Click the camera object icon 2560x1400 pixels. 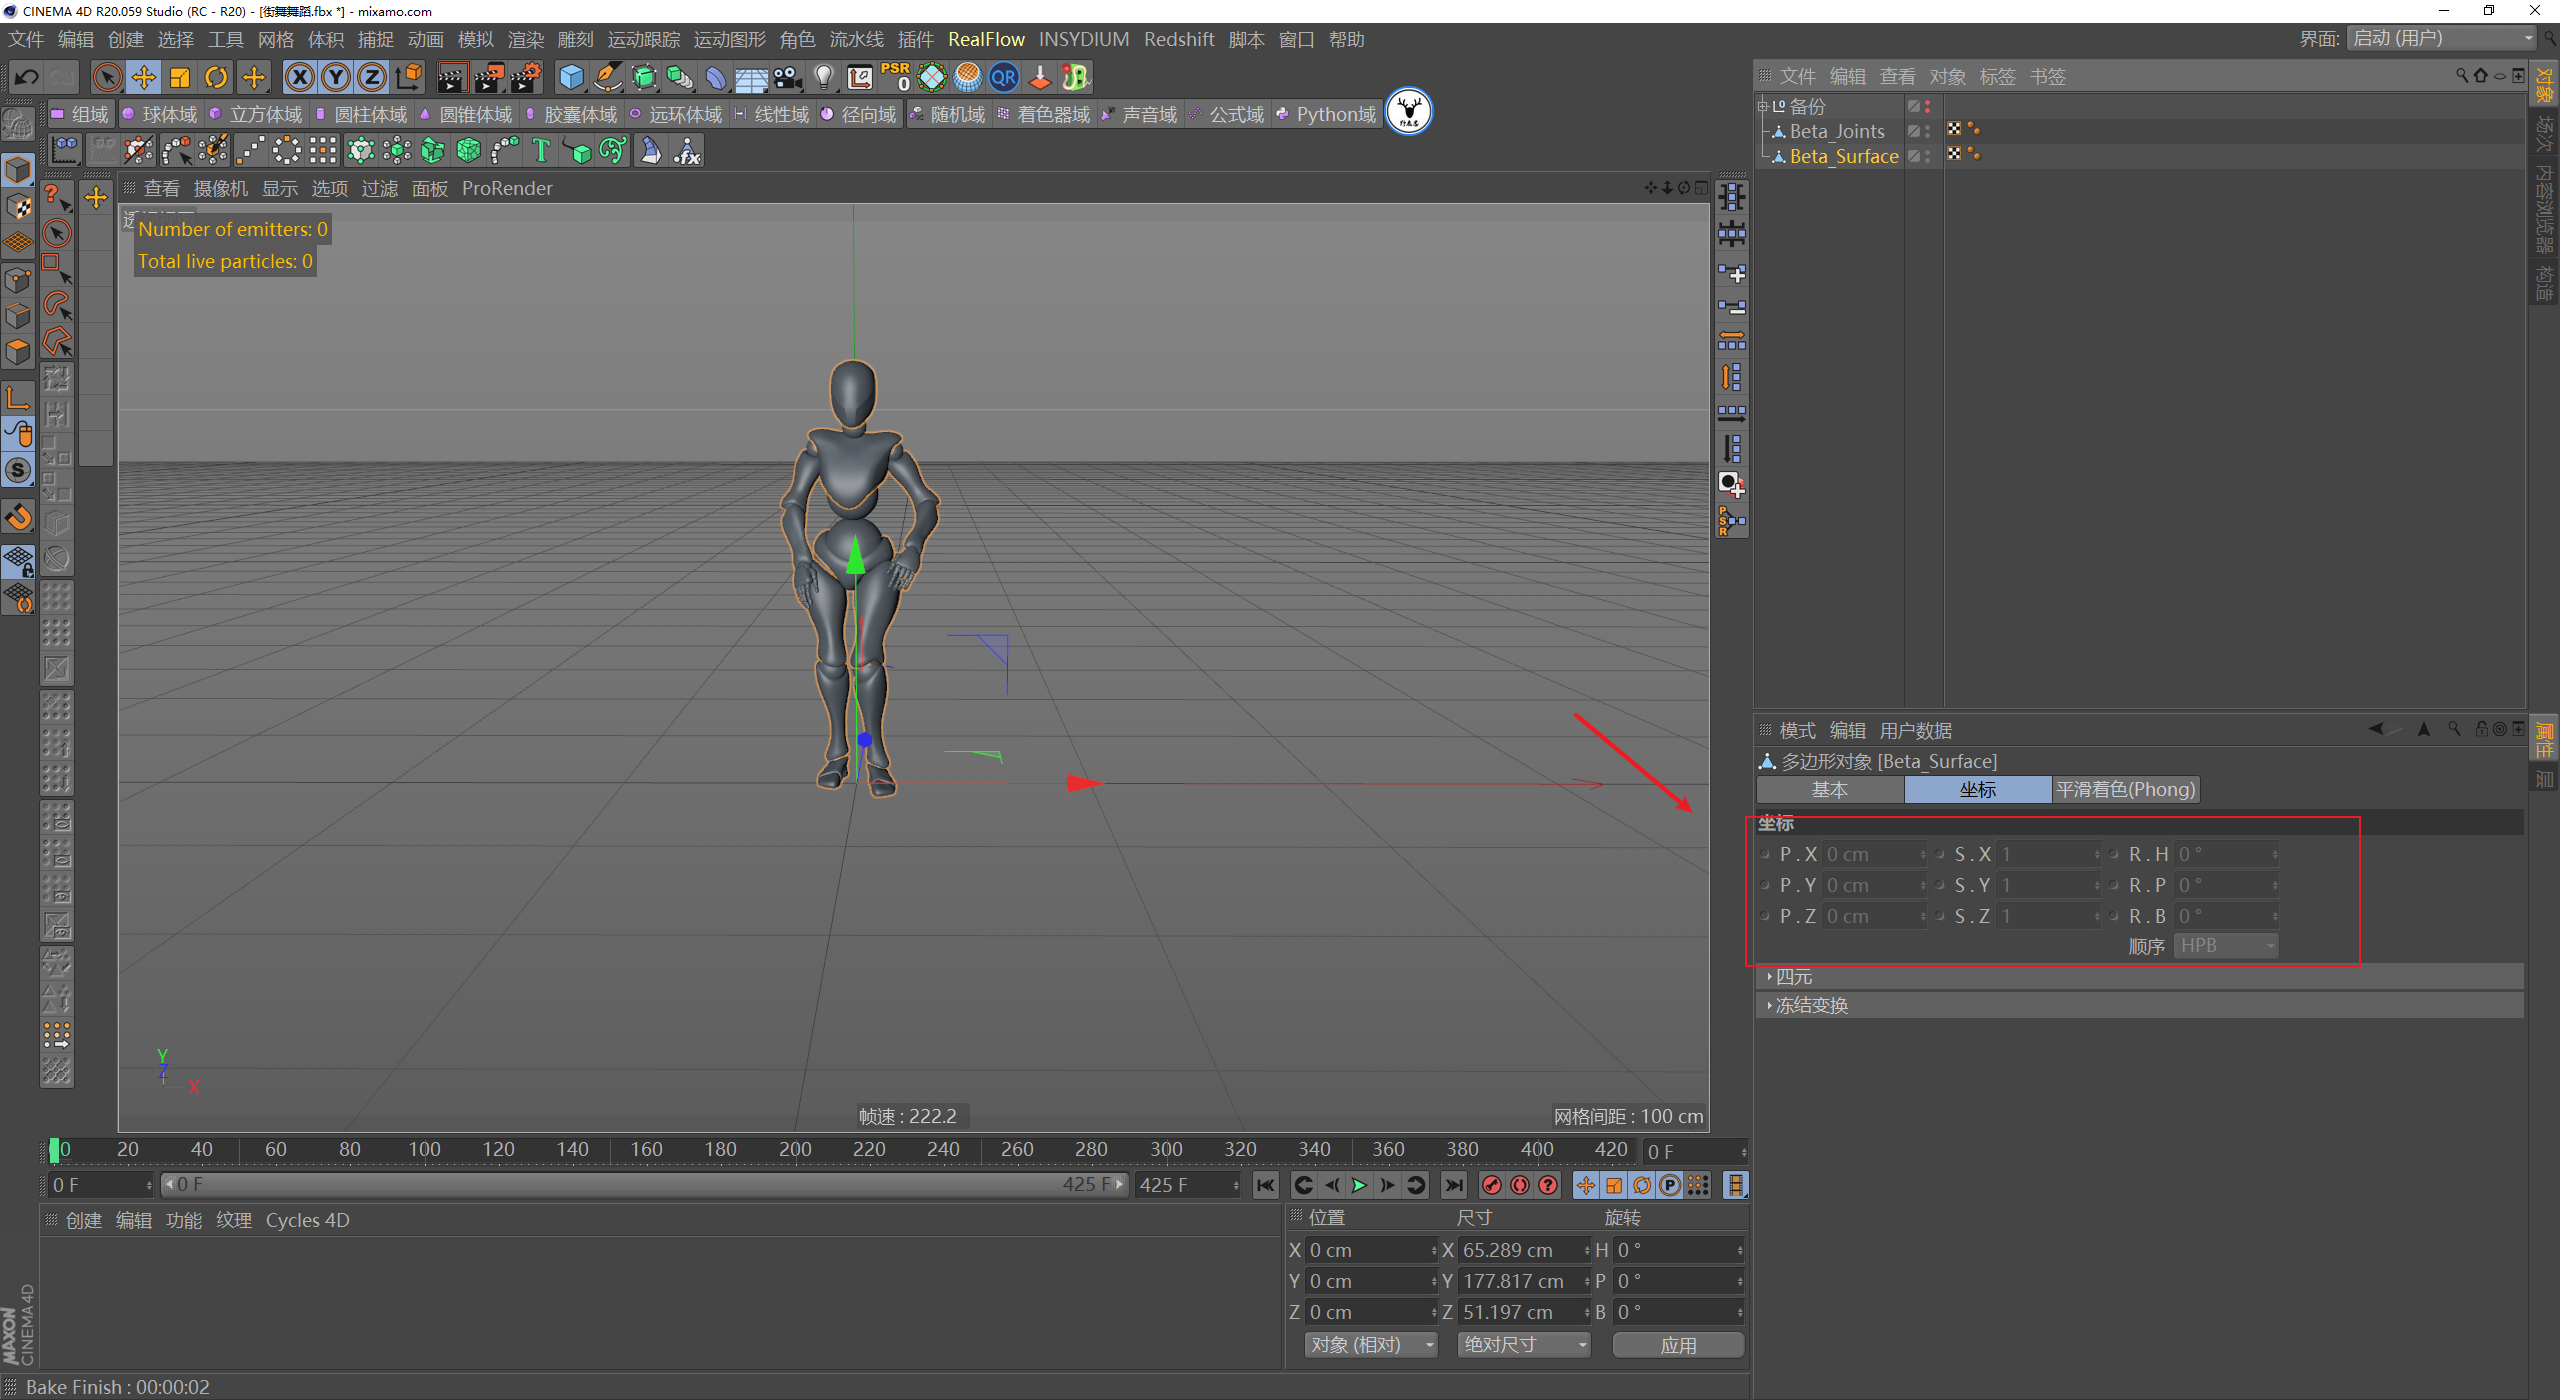pyautogui.click(x=788, y=77)
